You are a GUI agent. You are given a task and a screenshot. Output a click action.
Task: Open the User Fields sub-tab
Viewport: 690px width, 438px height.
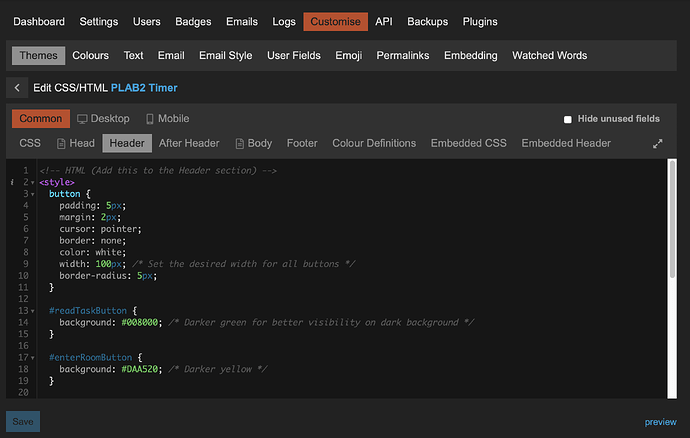(x=294, y=55)
